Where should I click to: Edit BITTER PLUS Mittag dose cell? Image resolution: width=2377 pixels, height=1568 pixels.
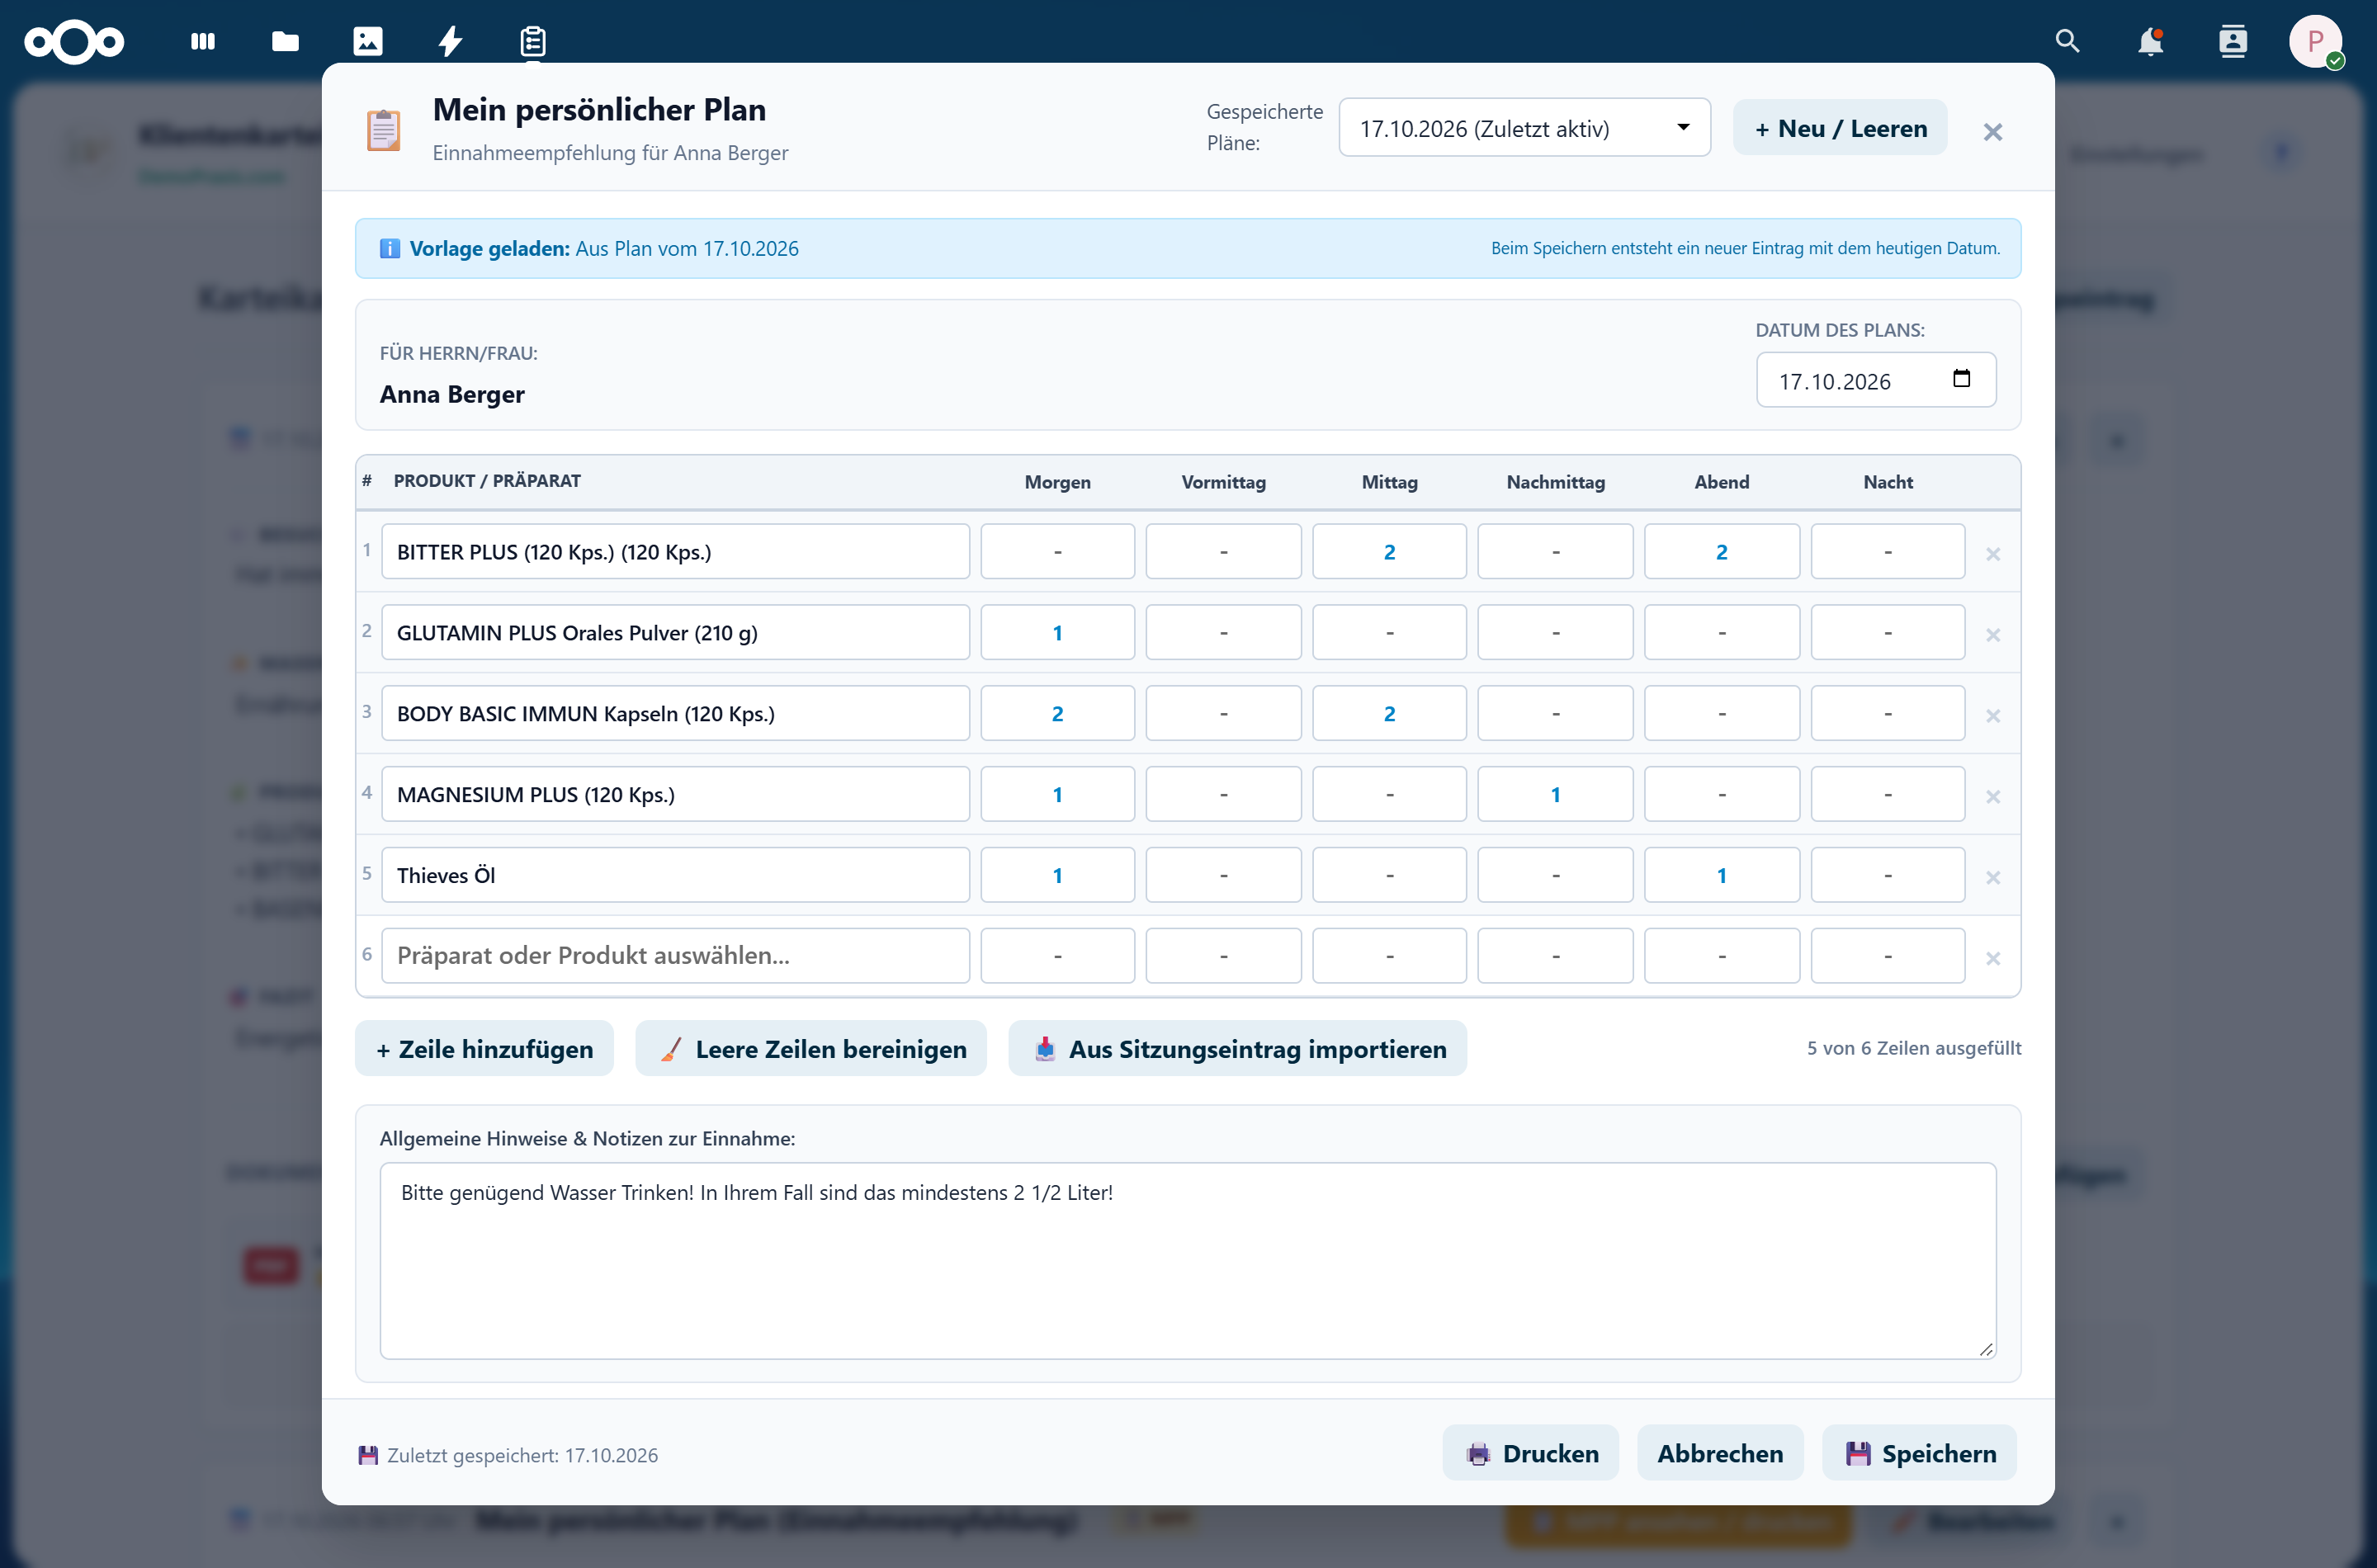coord(1389,552)
